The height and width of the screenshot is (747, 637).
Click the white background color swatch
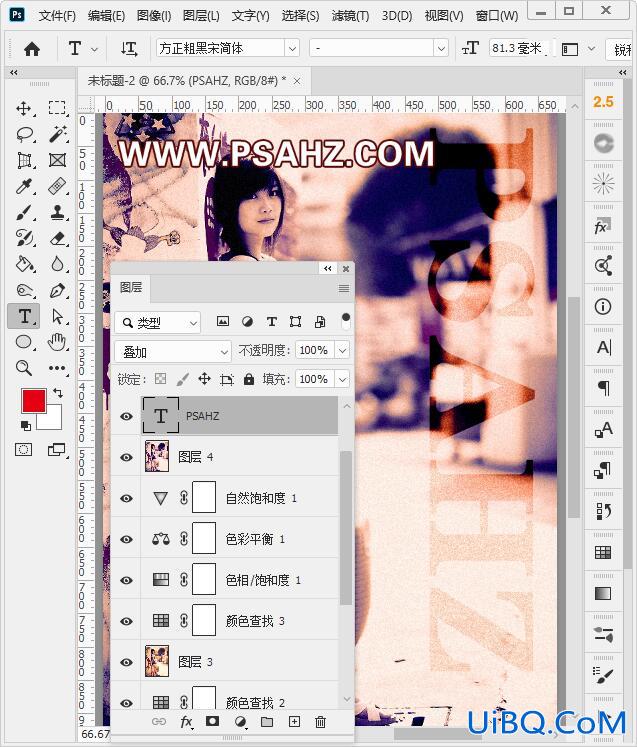pos(53,420)
